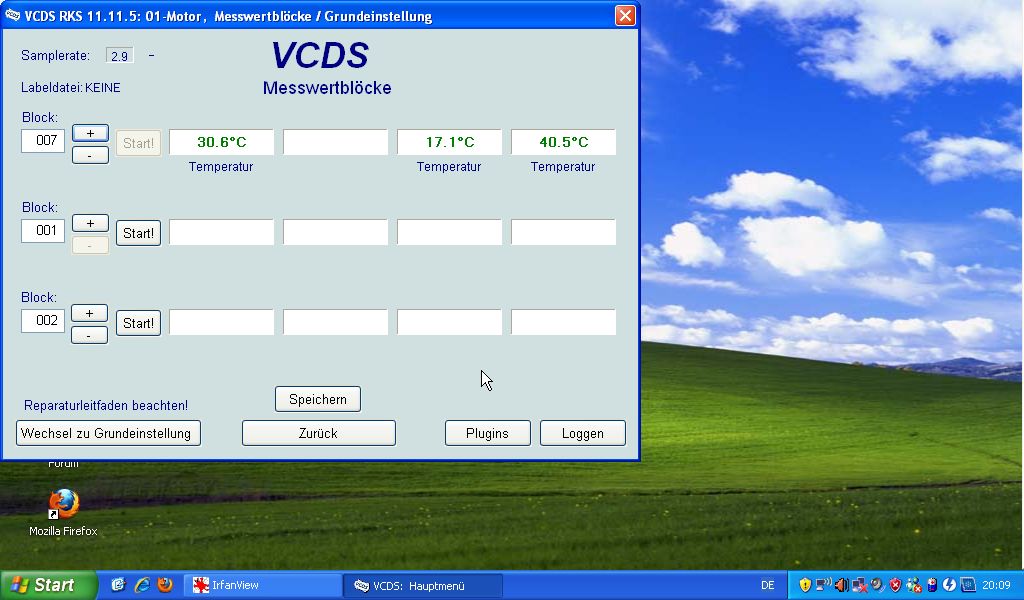Viewport: 1024px width, 600px height.
Task: Decrease Block 007 with minus button
Action: pyautogui.click(x=90, y=155)
